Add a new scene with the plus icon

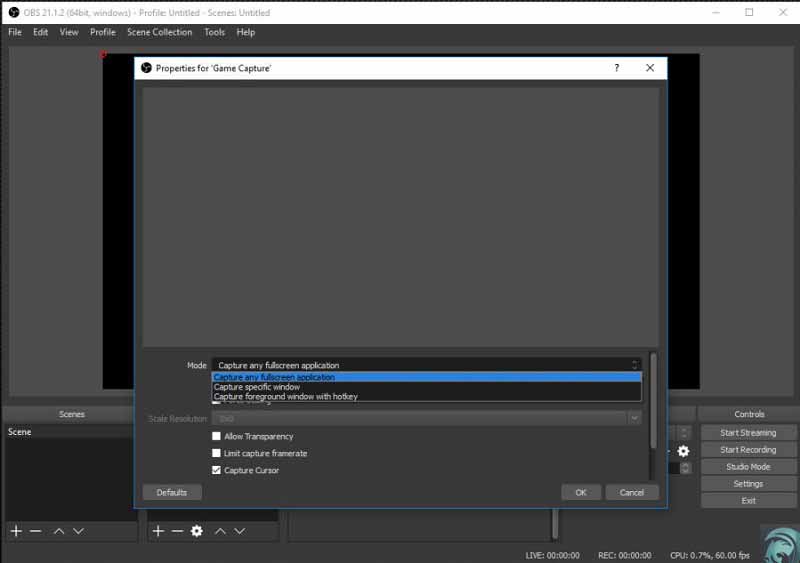point(16,531)
